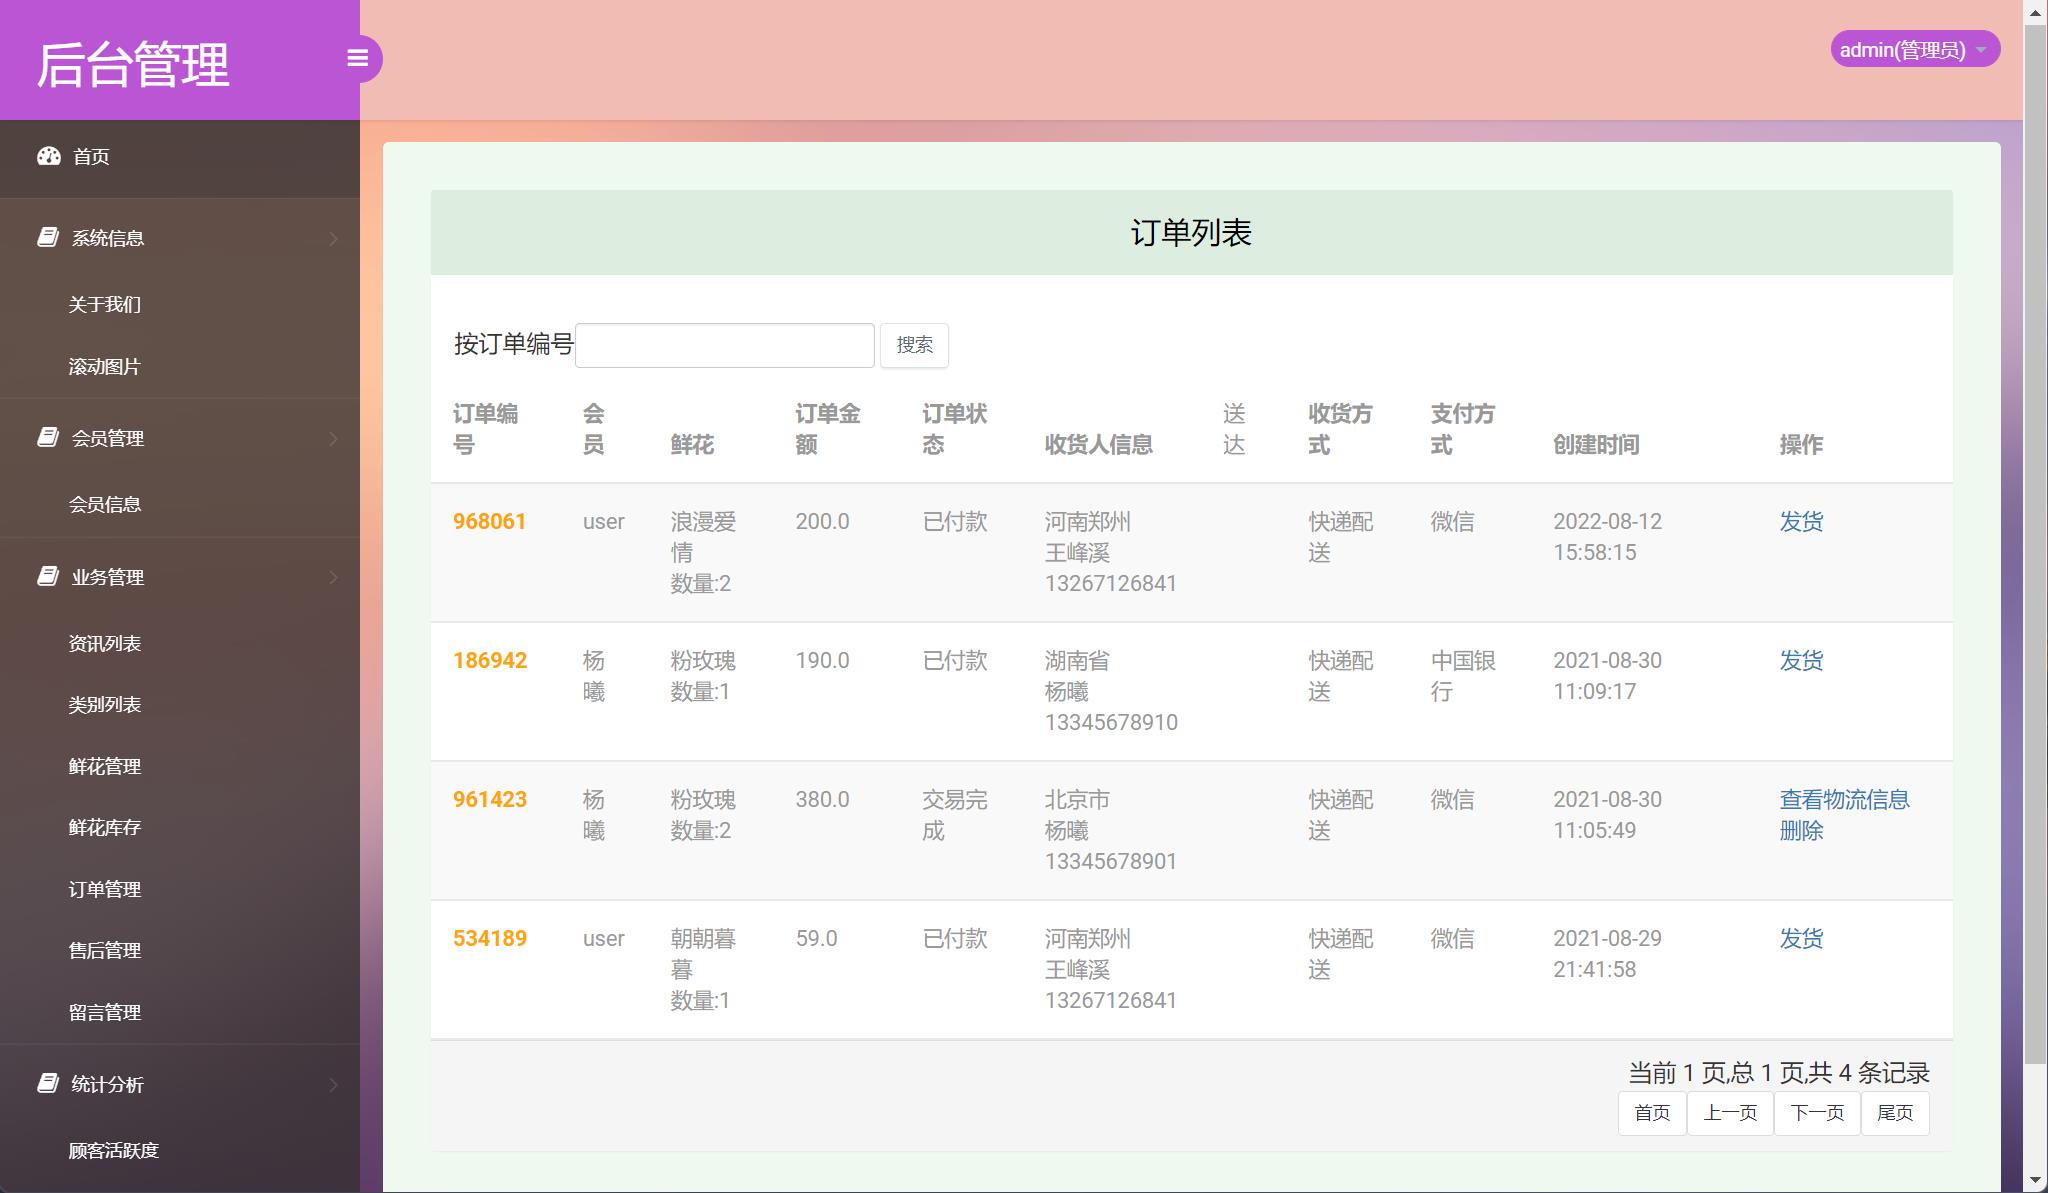This screenshot has width=2048, height=1193.
Task: Open 查看物流信息 for order 961423
Action: click(x=1845, y=799)
